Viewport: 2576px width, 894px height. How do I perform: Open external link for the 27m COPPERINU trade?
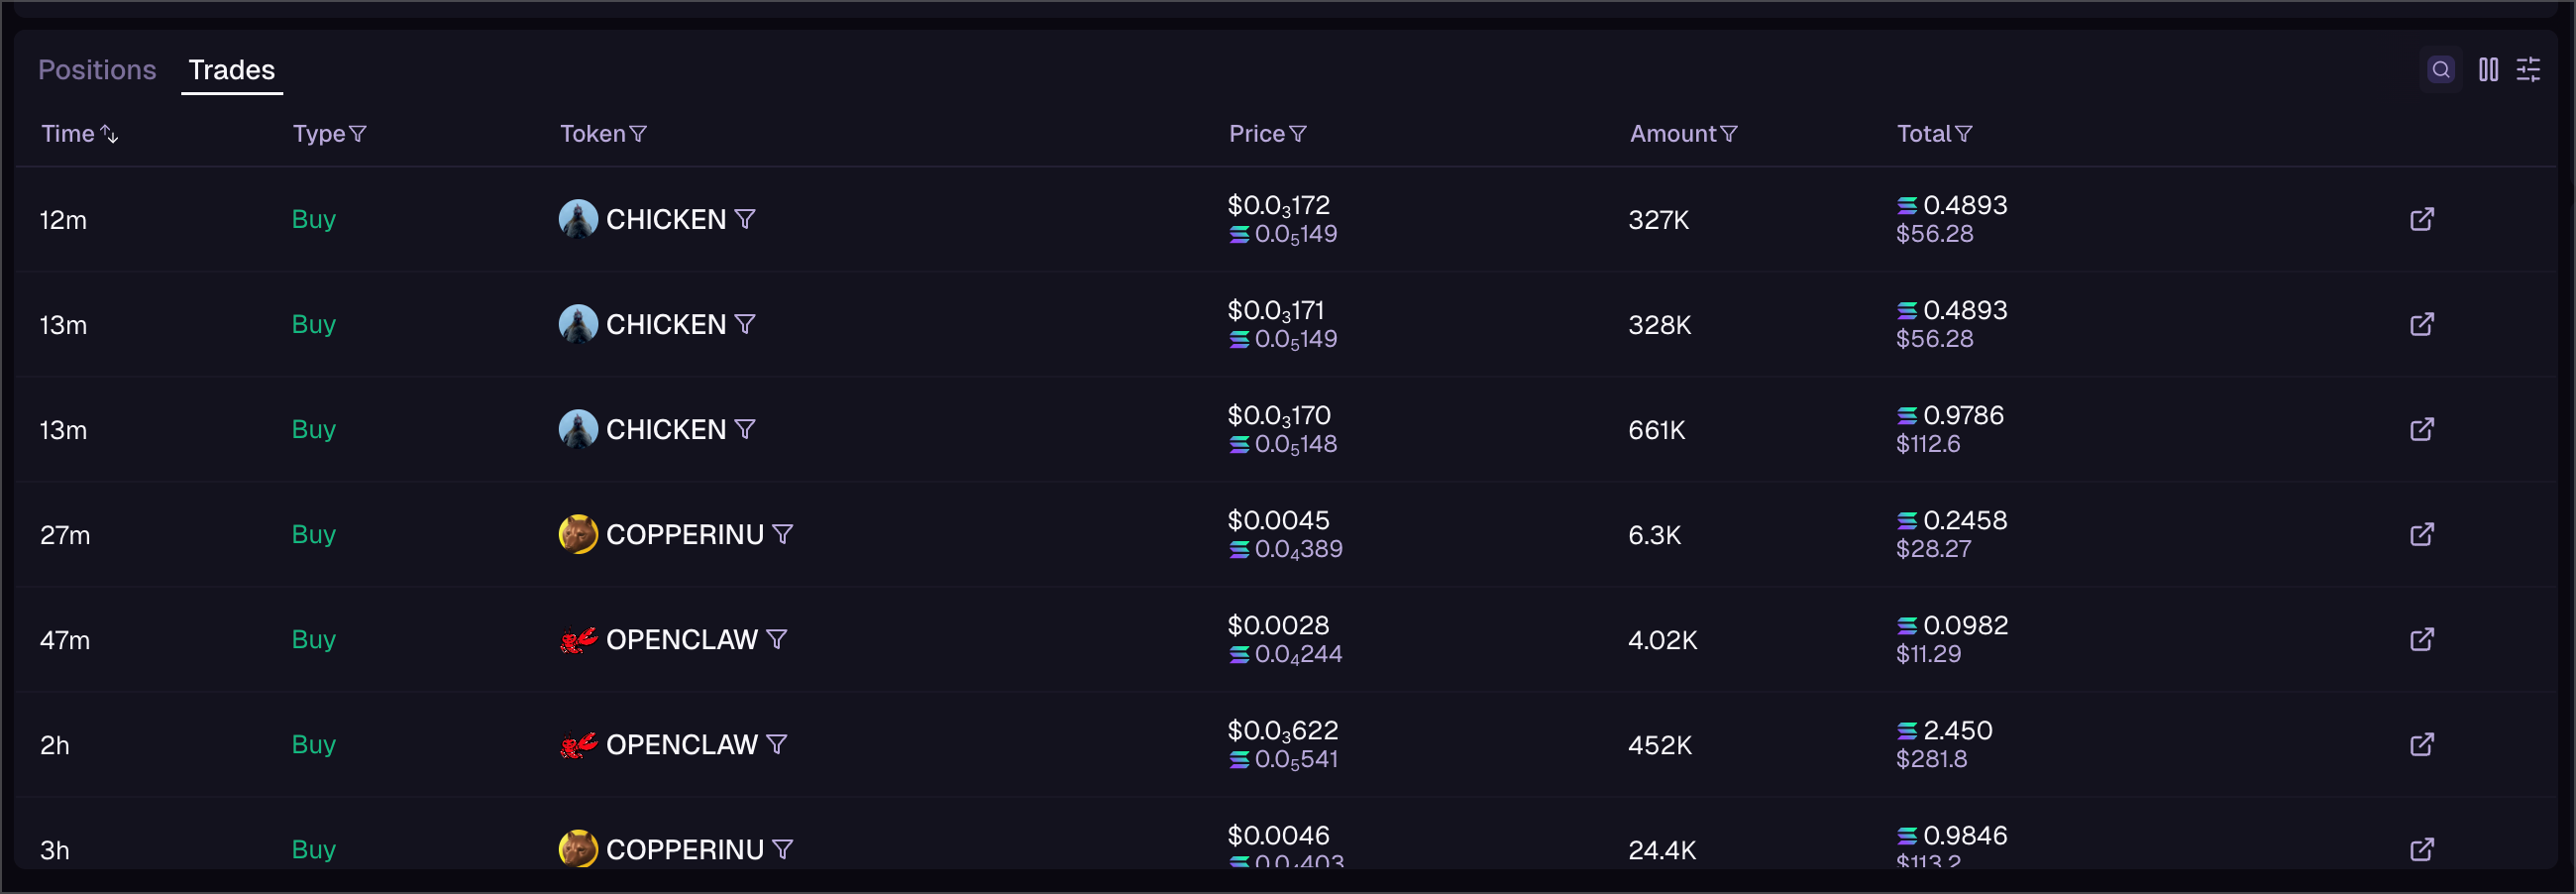2421,534
